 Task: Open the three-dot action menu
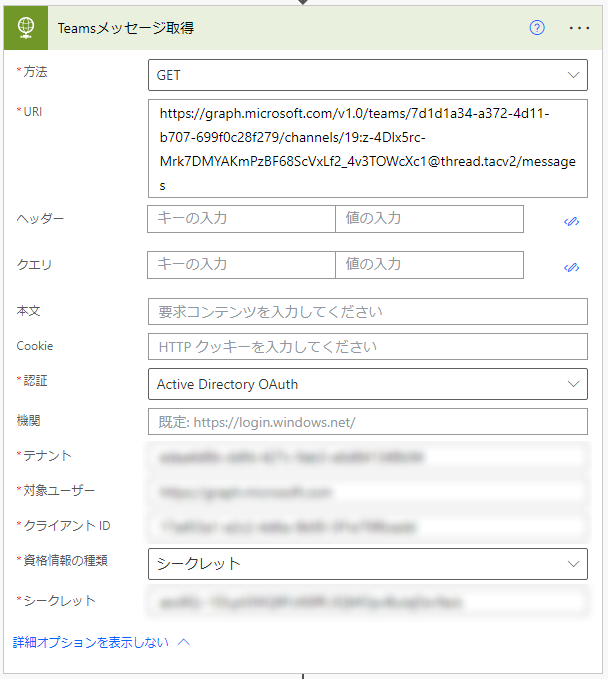click(x=579, y=28)
